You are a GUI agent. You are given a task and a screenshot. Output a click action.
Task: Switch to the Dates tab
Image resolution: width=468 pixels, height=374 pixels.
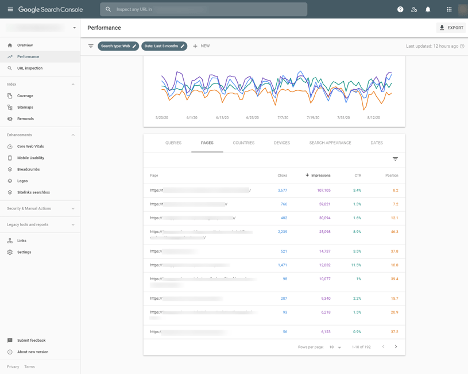(x=377, y=143)
